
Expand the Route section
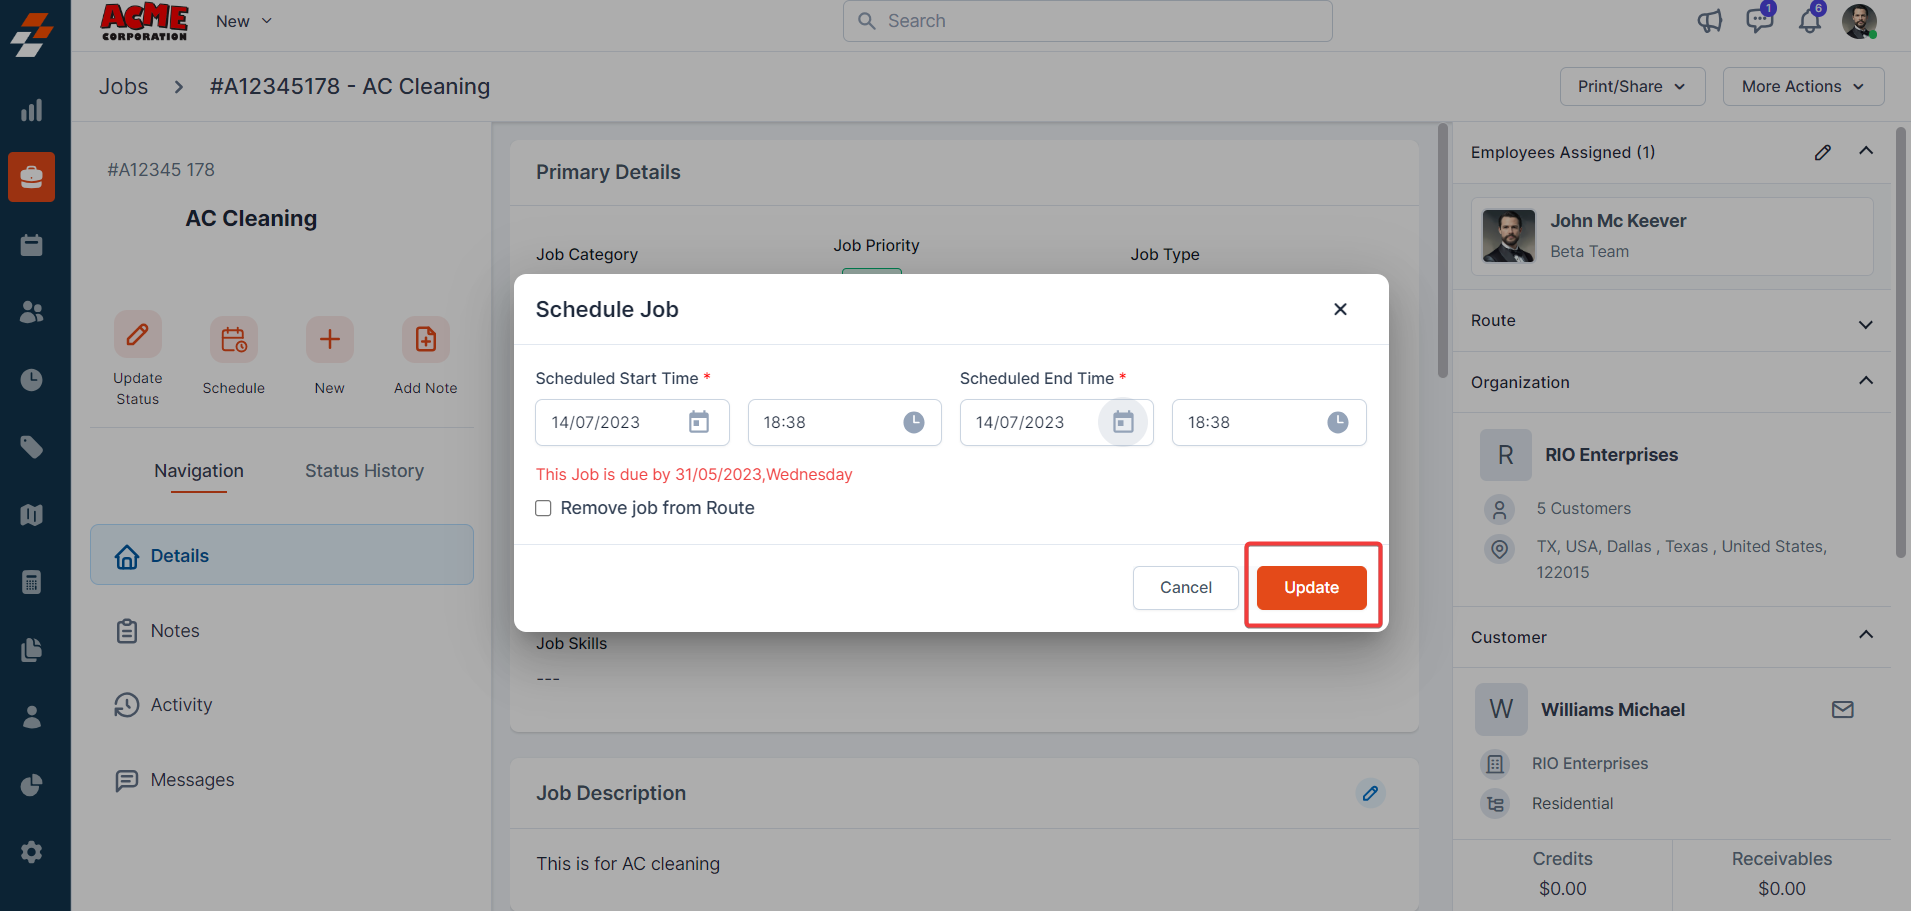point(1865,322)
